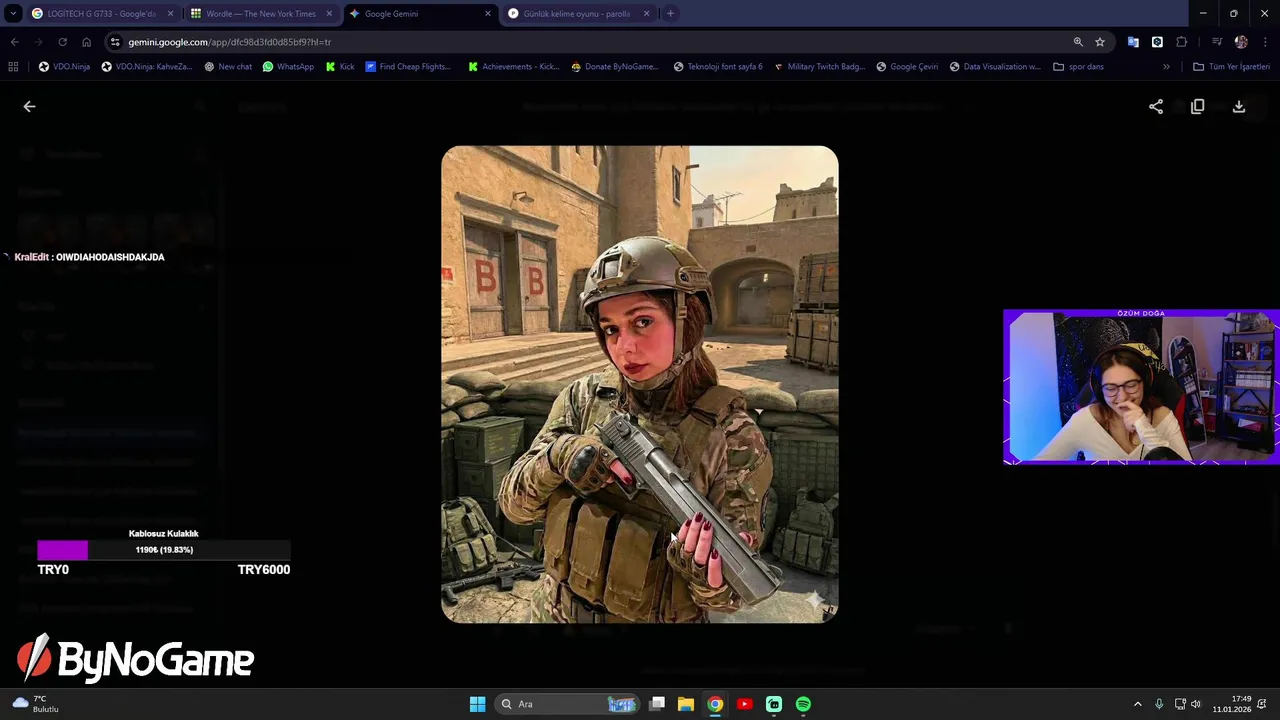Open the weather widget 7°C Bulutlu
The height and width of the screenshot is (720, 1280).
click(x=36, y=704)
